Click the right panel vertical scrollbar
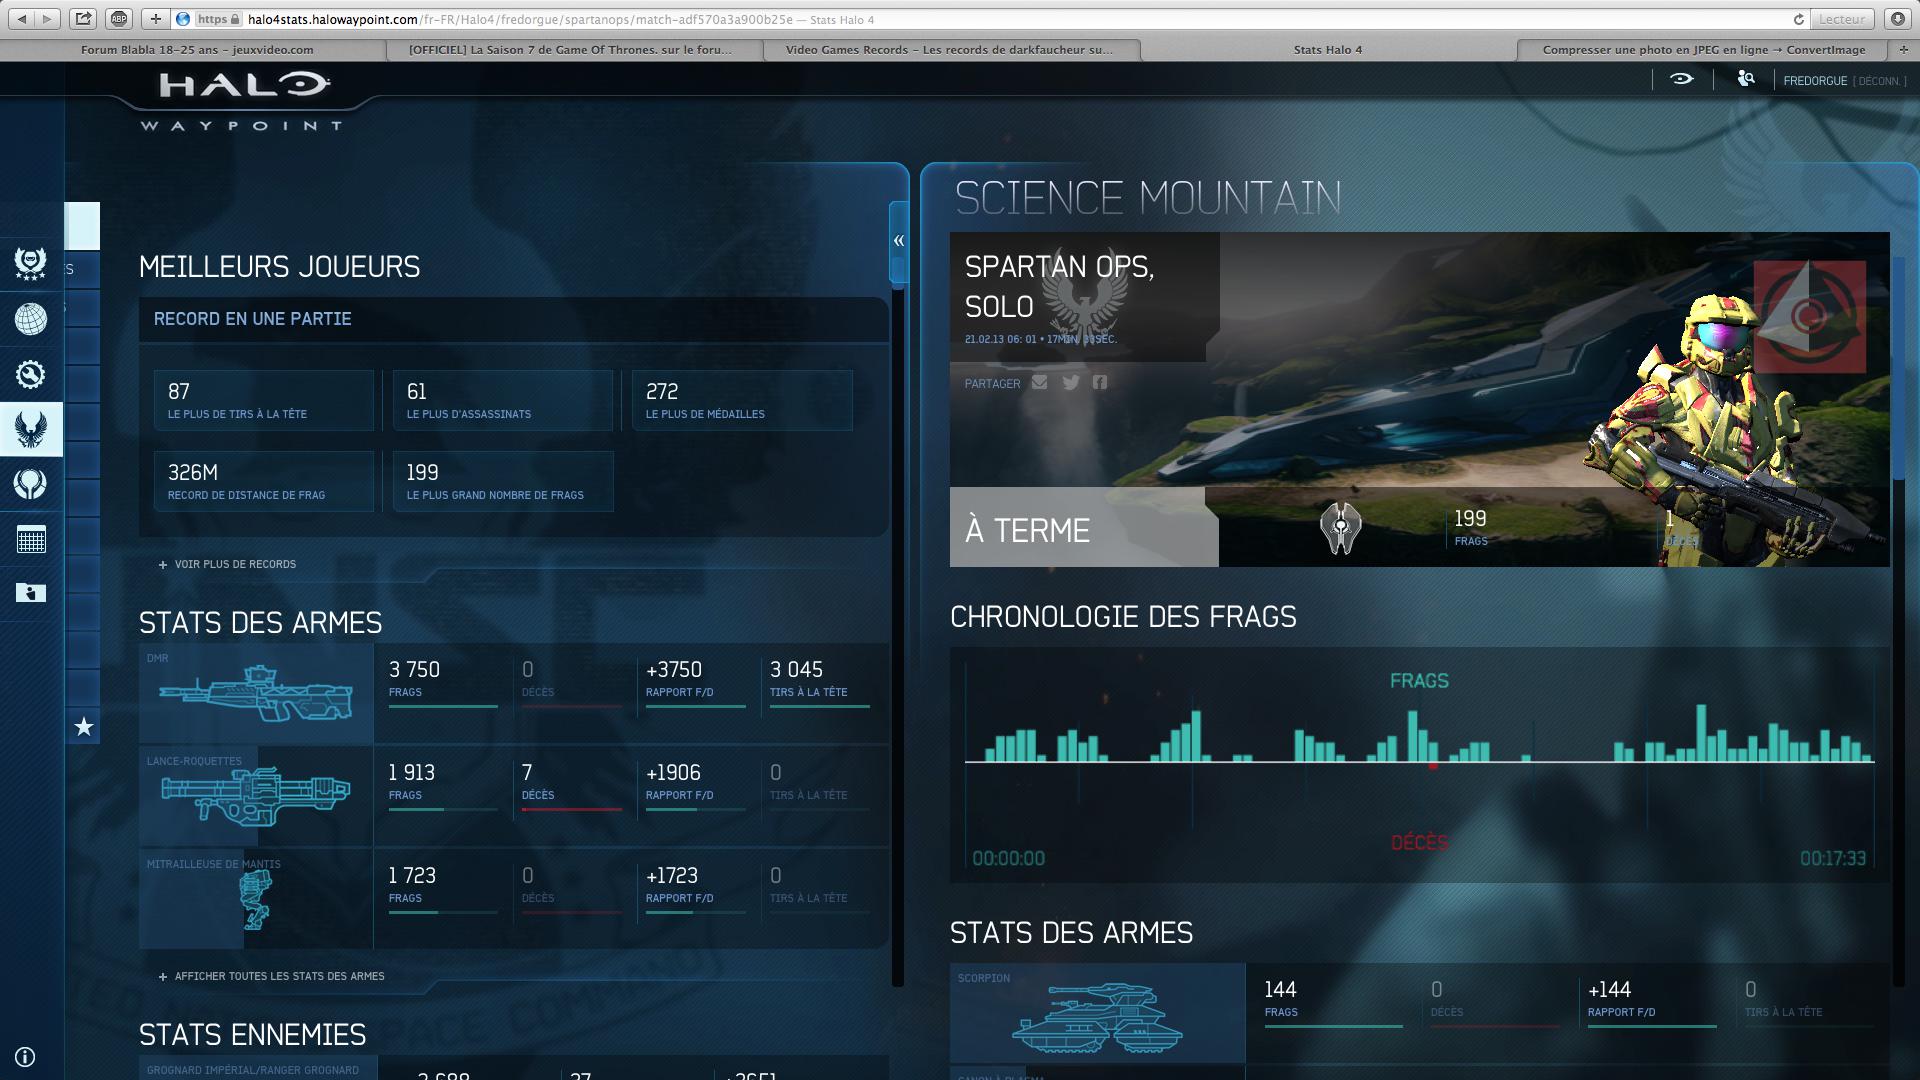Viewport: 1920px width, 1080px height. pyautogui.click(x=1898, y=370)
